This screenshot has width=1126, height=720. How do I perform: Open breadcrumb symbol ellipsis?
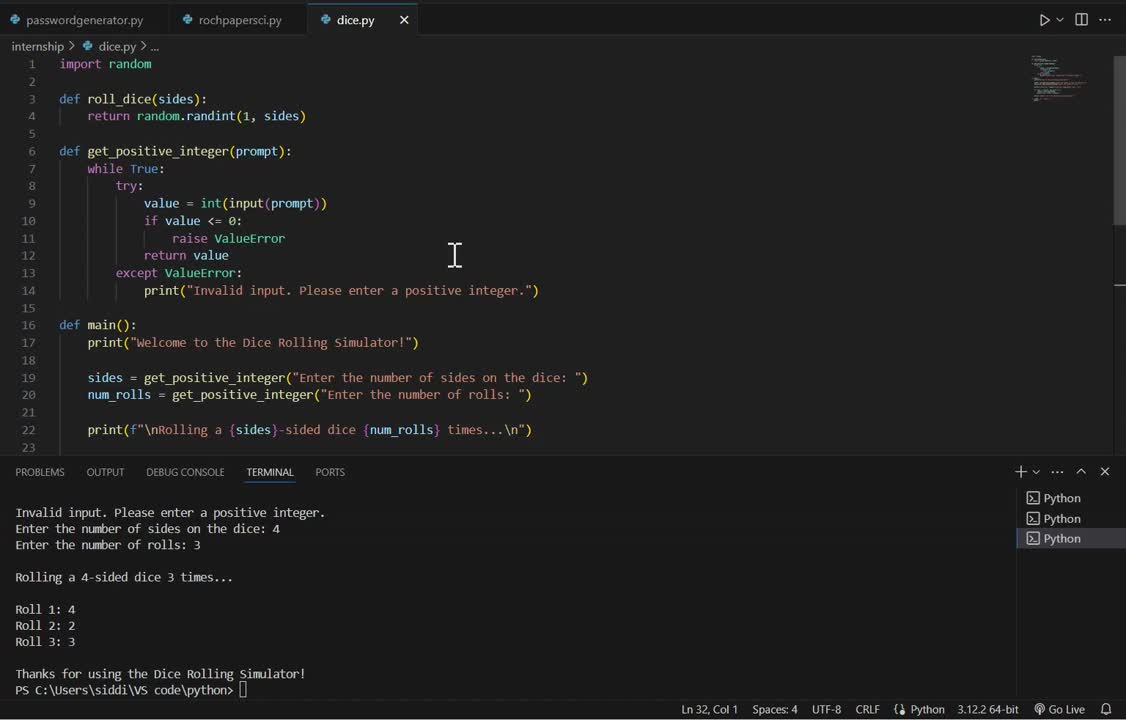click(154, 46)
